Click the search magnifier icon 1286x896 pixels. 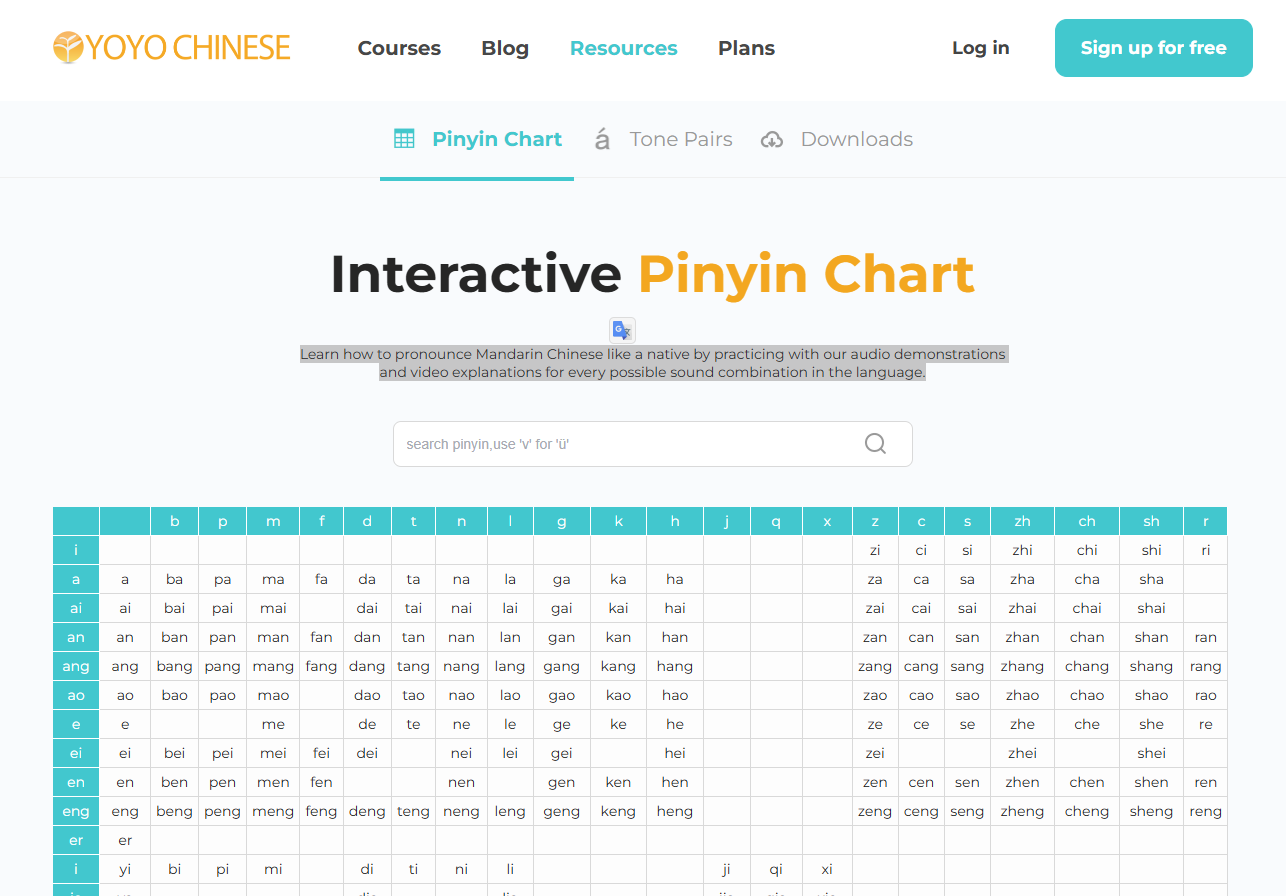click(875, 444)
